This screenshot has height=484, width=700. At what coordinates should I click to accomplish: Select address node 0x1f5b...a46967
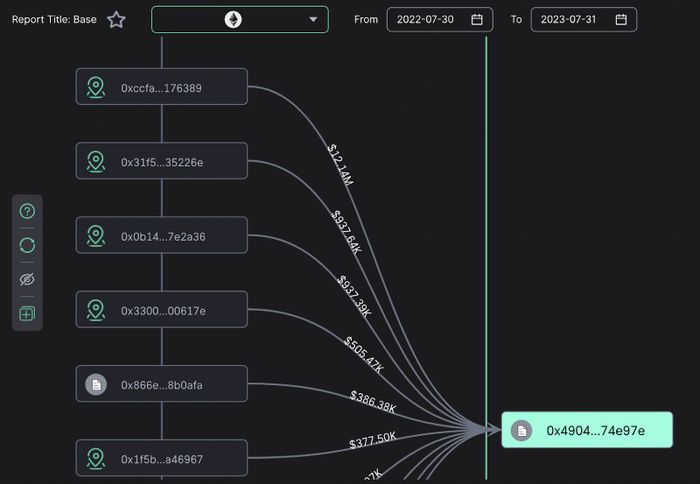(x=162, y=458)
